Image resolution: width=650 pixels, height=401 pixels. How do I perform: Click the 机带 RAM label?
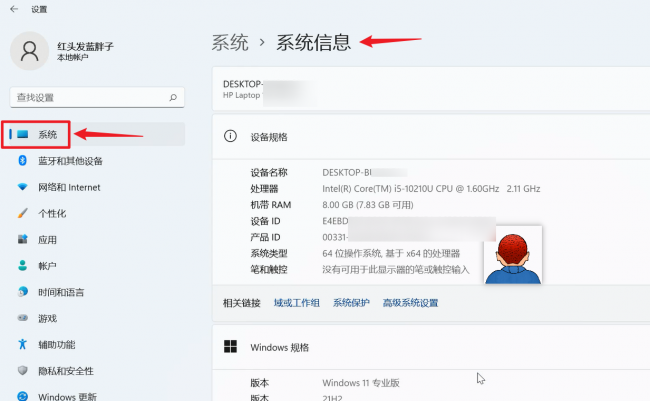271,205
